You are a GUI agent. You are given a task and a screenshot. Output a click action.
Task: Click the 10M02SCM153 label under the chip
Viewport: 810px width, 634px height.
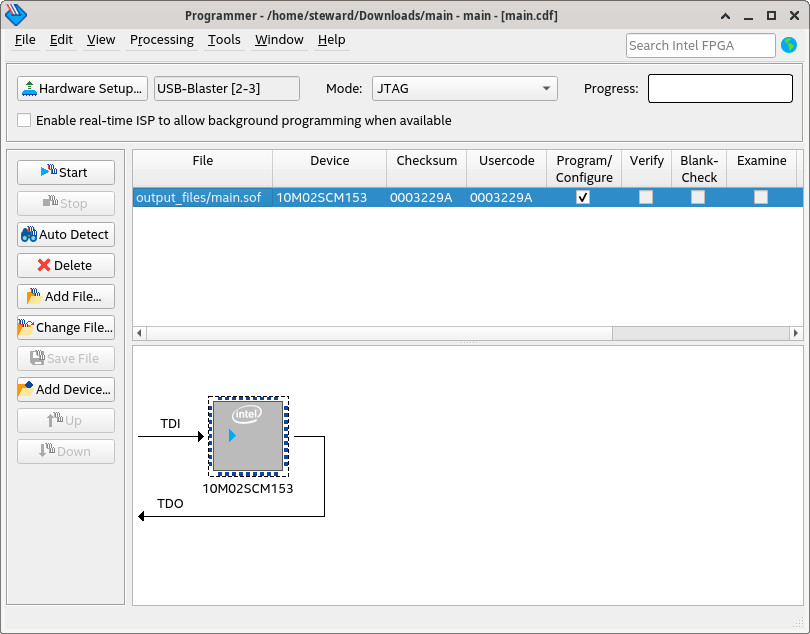pyautogui.click(x=248, y=489)
